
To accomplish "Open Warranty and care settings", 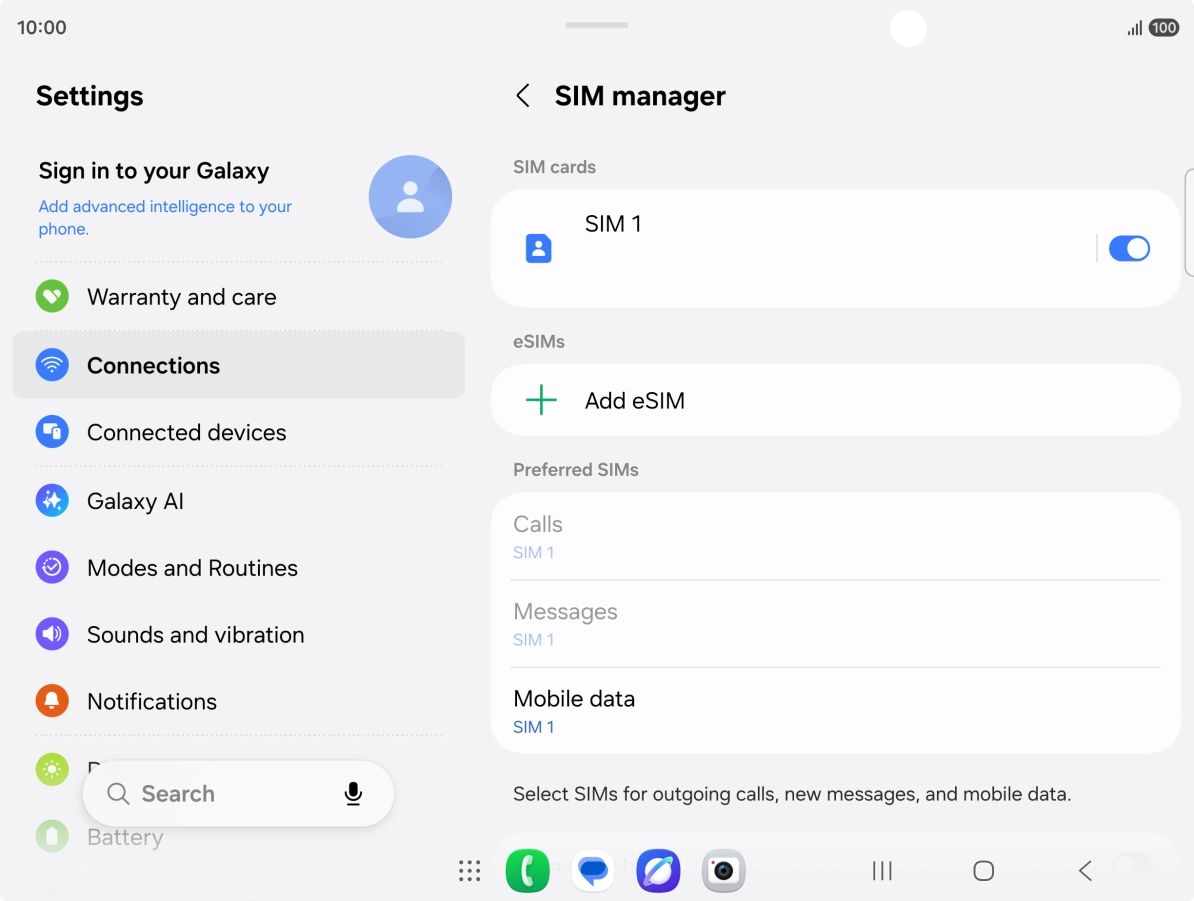I will 239,296.
